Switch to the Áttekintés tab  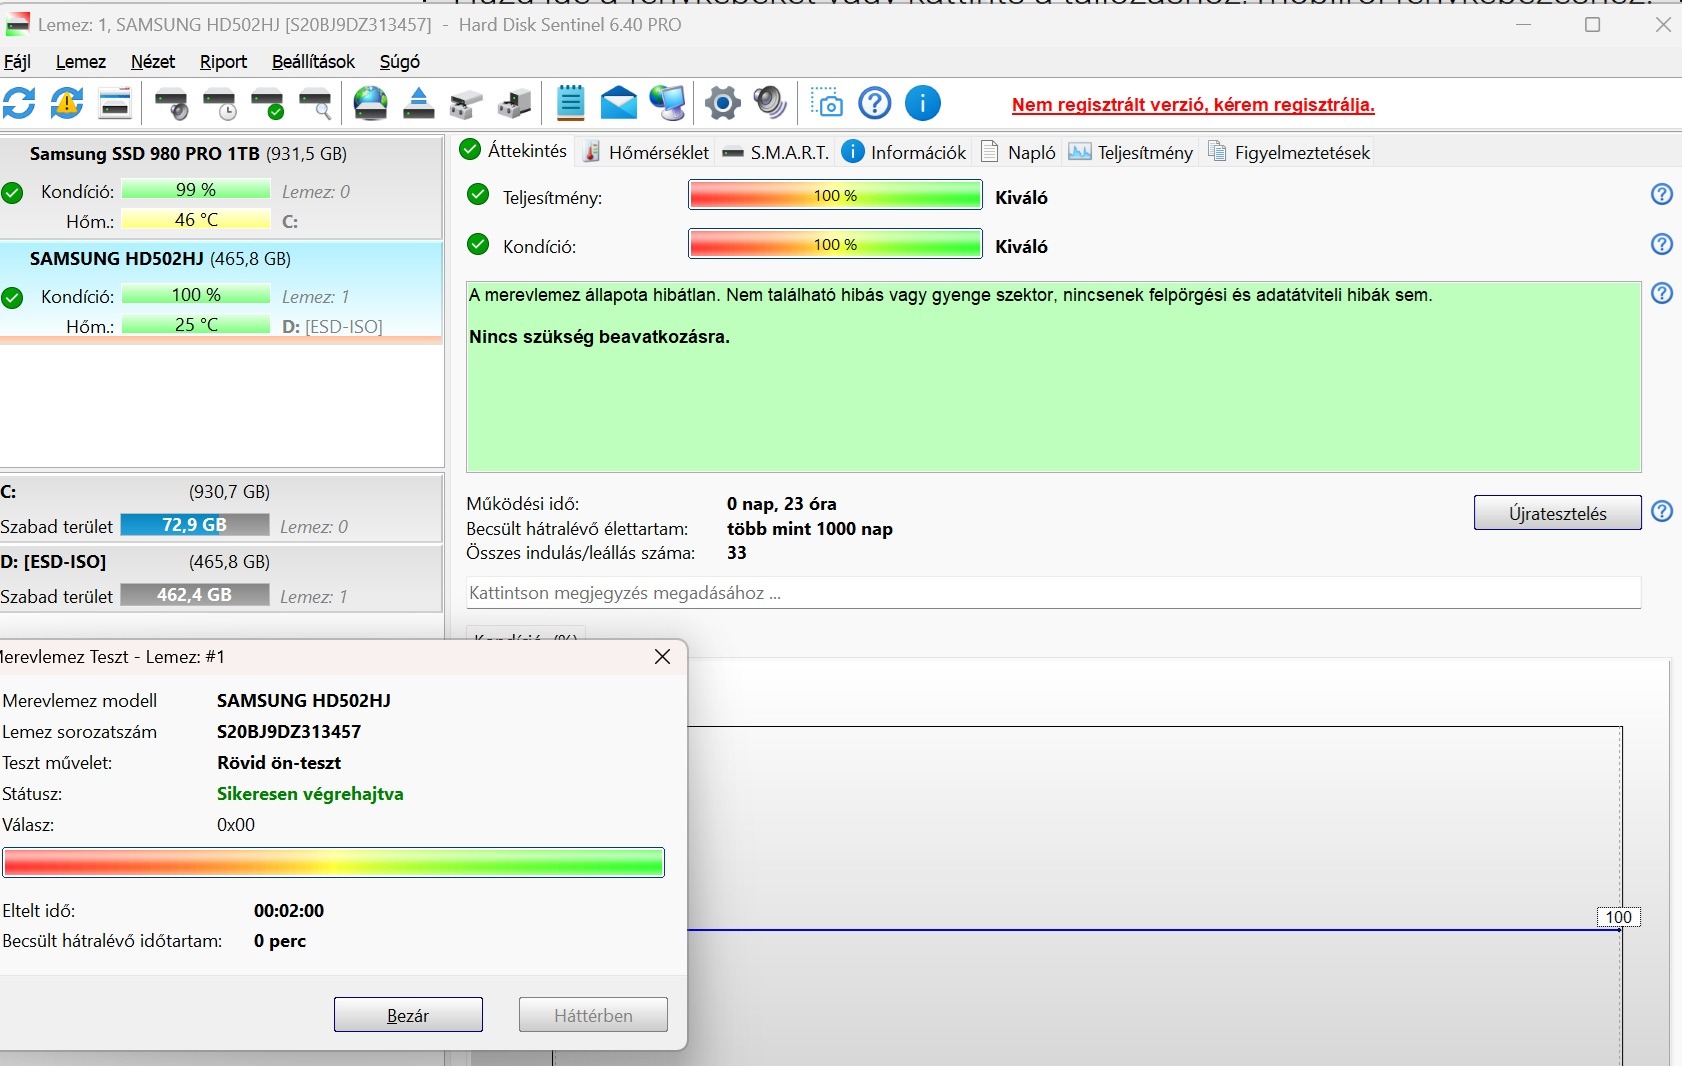click(x=513, y=151)
